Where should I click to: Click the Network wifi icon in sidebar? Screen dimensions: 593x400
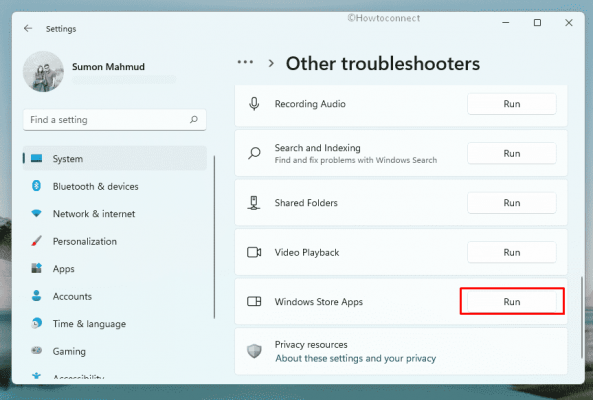click(x=36, y=214)
